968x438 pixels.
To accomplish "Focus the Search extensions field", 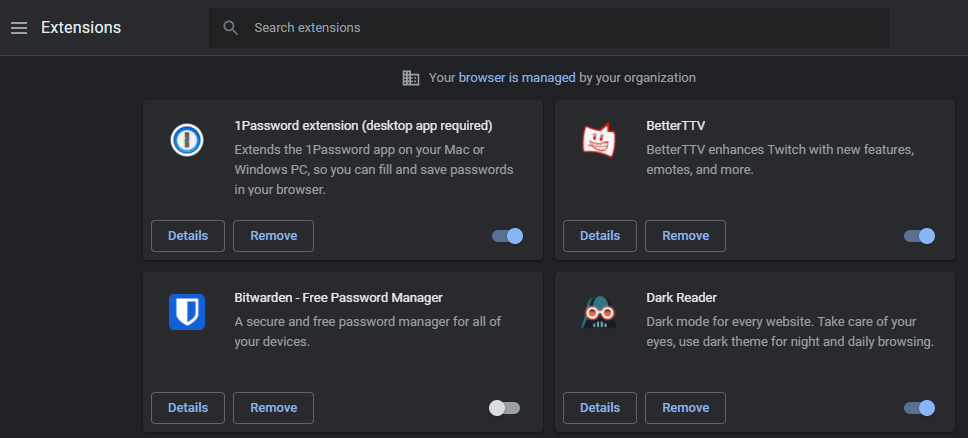I will (x=560, y=28).
